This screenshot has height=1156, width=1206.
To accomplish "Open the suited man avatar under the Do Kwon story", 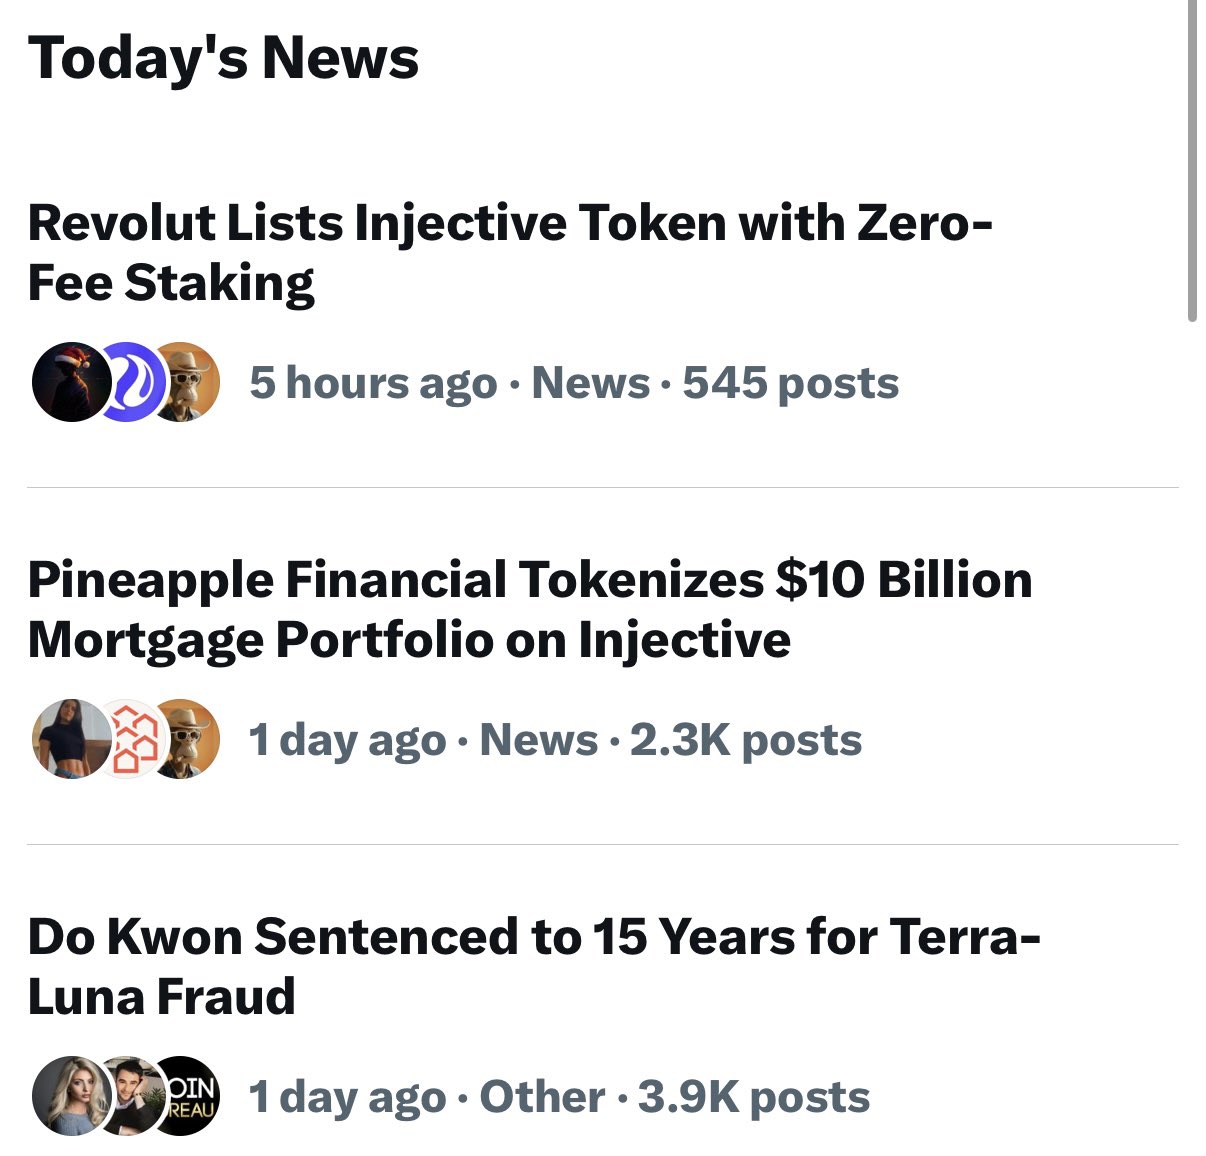I will tap(128, 1096).
